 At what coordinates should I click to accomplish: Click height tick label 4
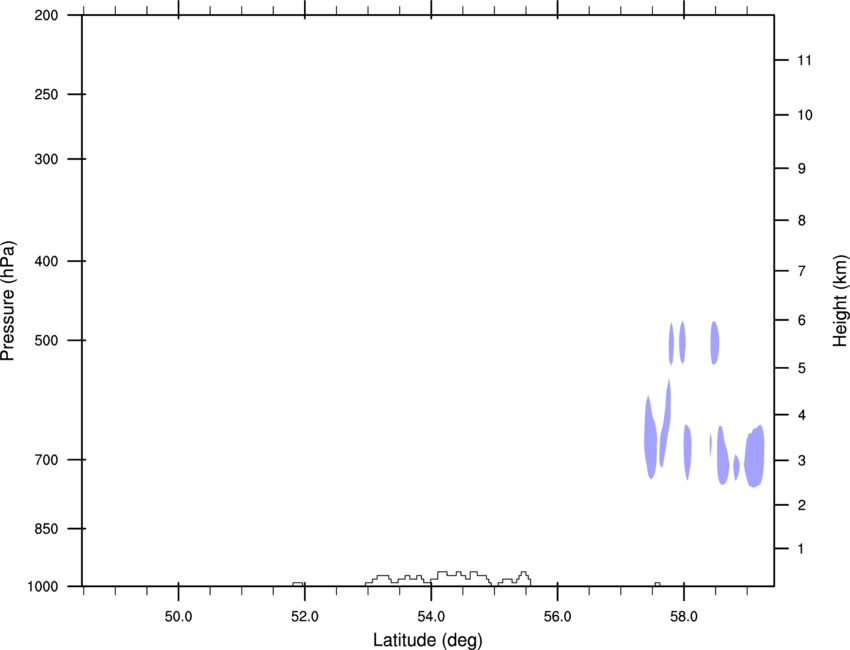coord(802,415)
